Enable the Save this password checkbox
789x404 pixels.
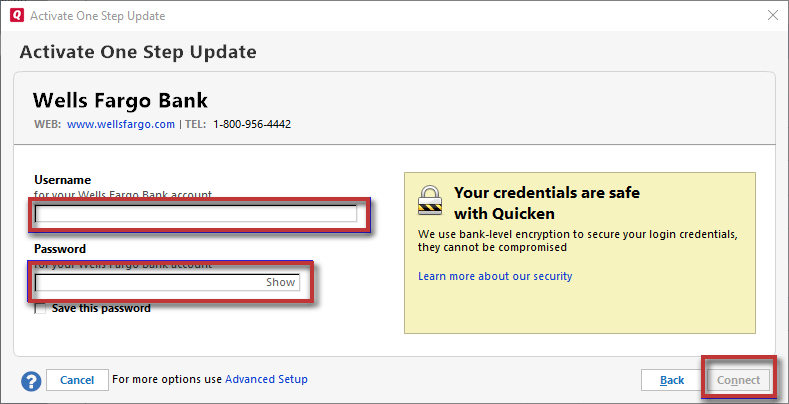tap(41, 309)
